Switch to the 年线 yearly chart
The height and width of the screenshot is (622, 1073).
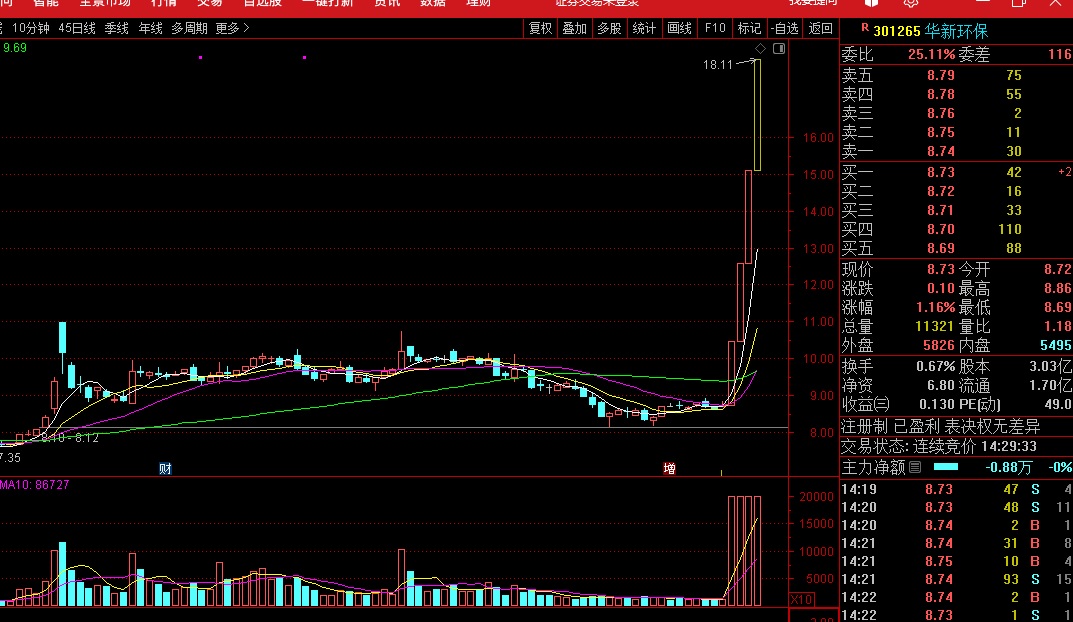(151, 28)
